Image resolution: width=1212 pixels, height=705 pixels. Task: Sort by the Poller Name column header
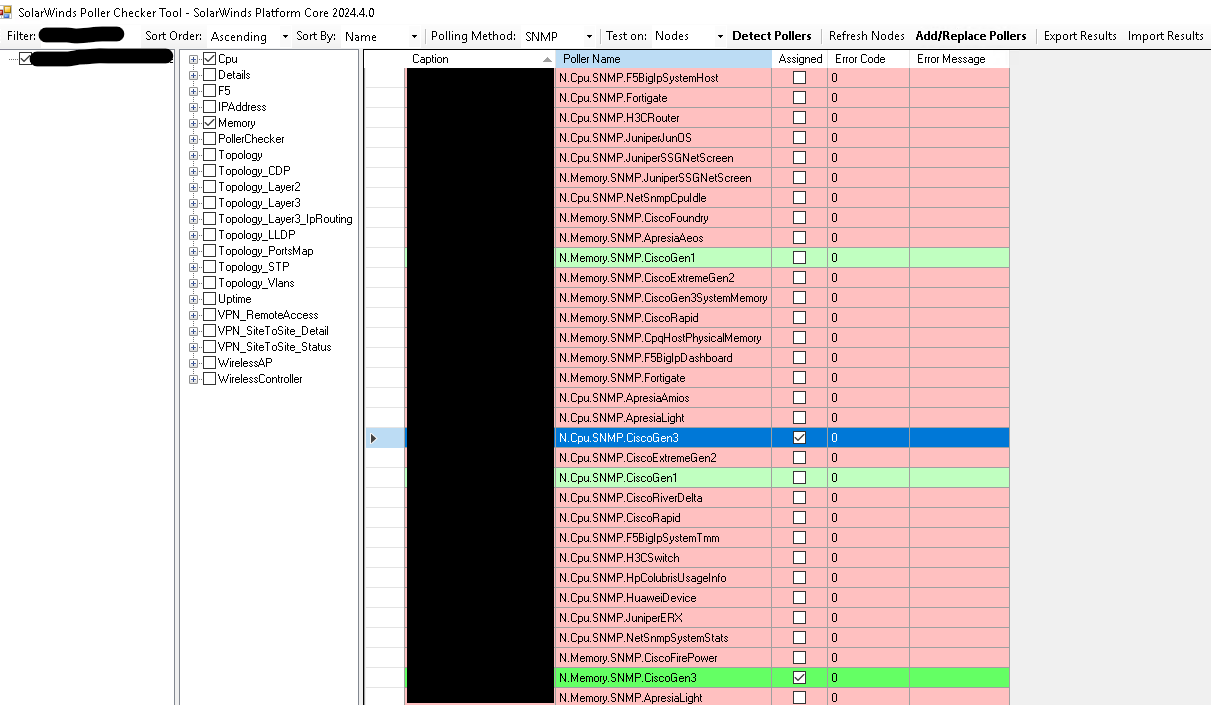(663, 59)
